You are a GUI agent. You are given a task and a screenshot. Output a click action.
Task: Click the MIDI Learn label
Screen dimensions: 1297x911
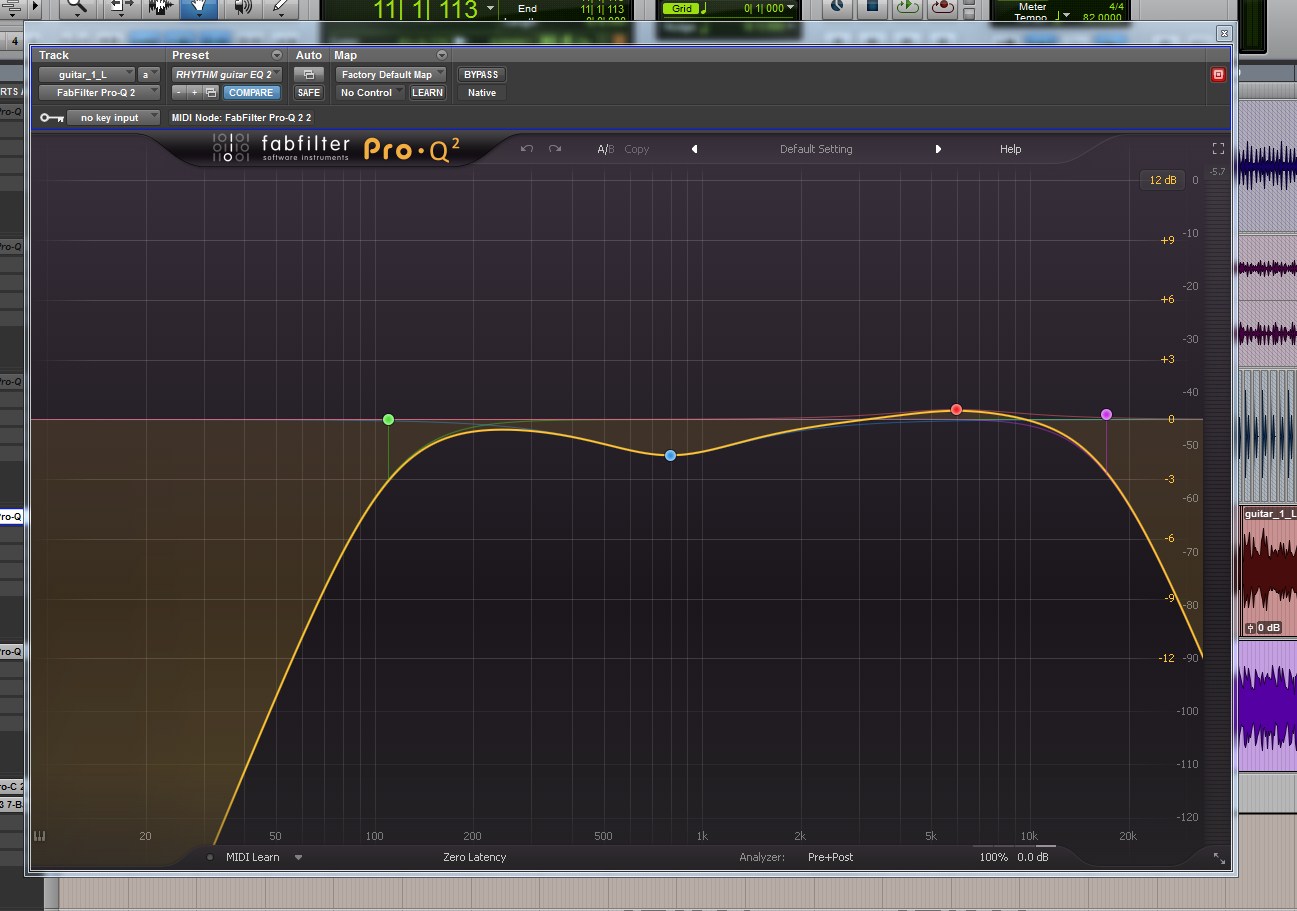click(253, 857)
